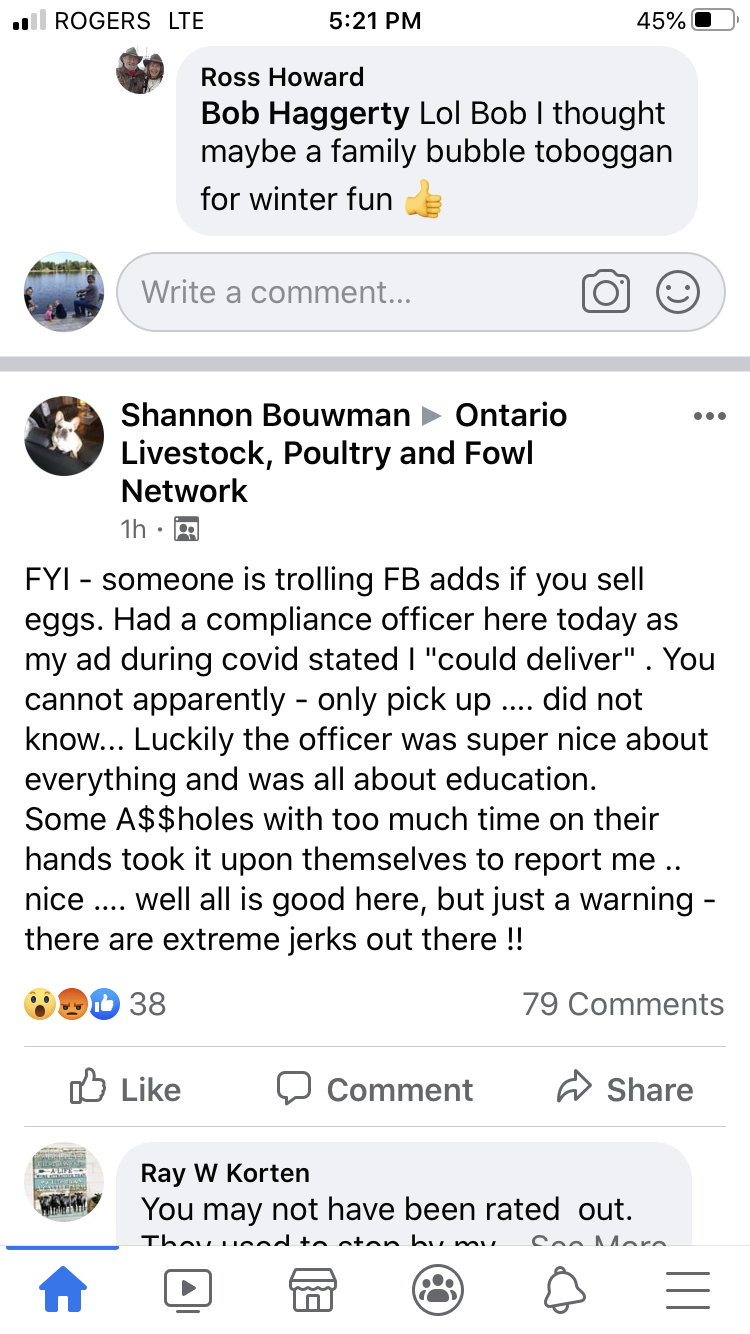
Task: Tap the camera icon in comment box
Action: [x=605, y=292]
